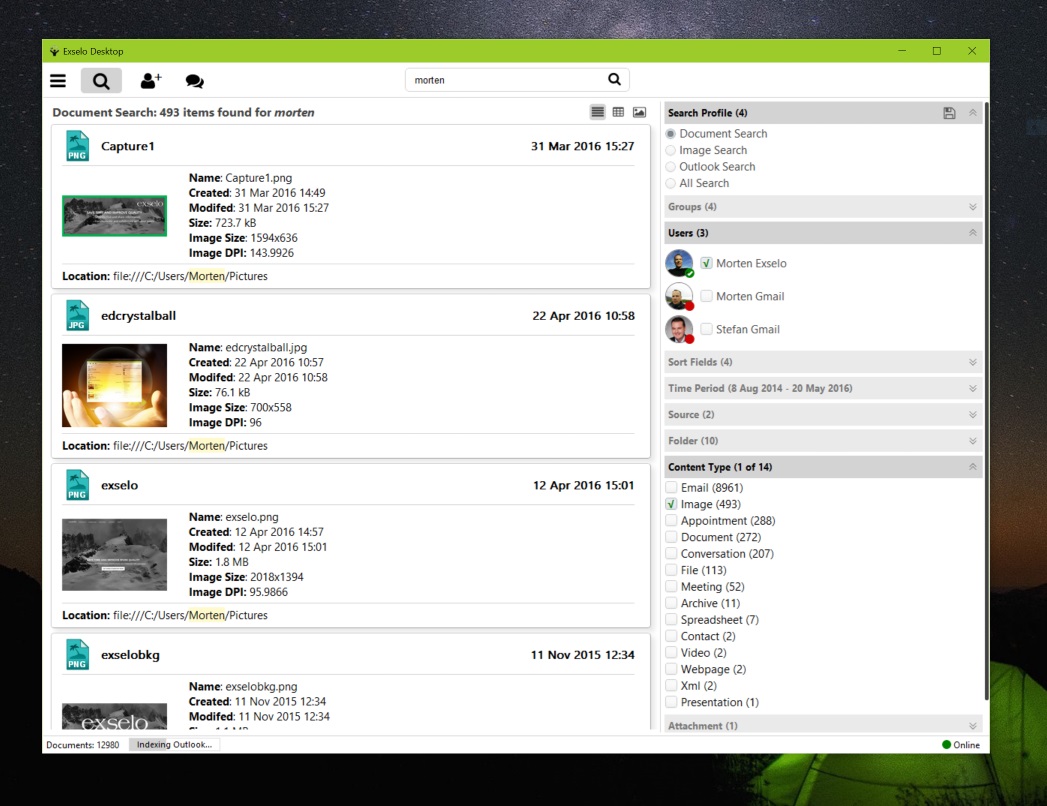The height and width of the screenshot is (806, 1047).
Task: Select Document Search radio button
Action: click(x=670, y=134)
